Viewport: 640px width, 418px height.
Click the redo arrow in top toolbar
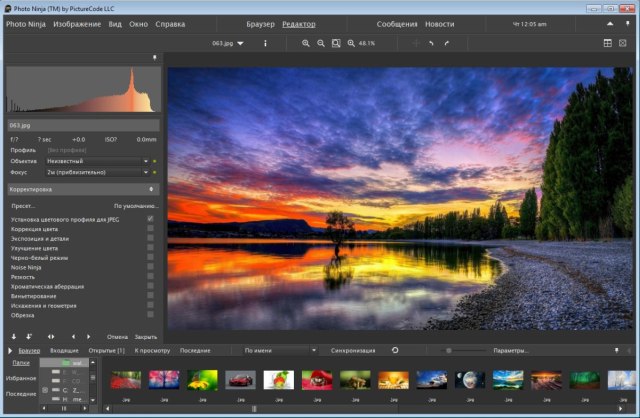446,43
